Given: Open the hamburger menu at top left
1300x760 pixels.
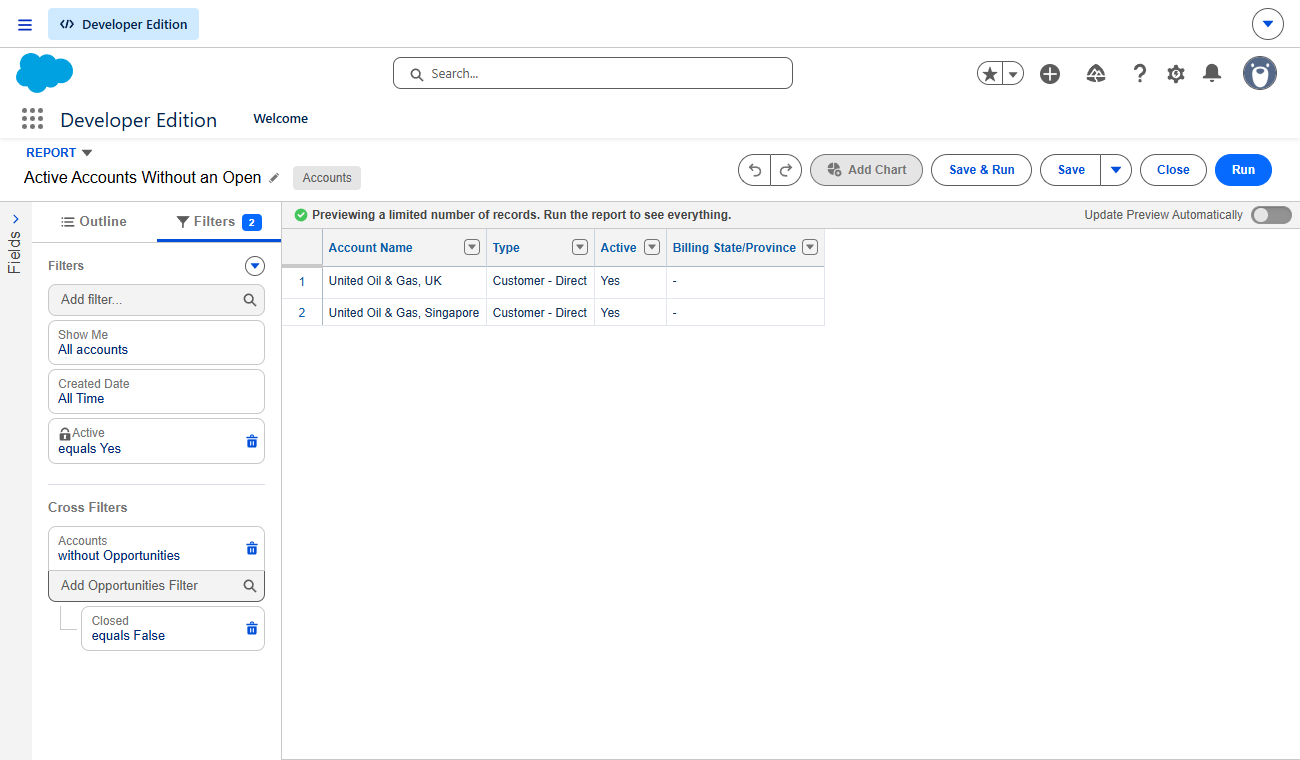Looking at the screenshot, I should (x=25, y=24).
